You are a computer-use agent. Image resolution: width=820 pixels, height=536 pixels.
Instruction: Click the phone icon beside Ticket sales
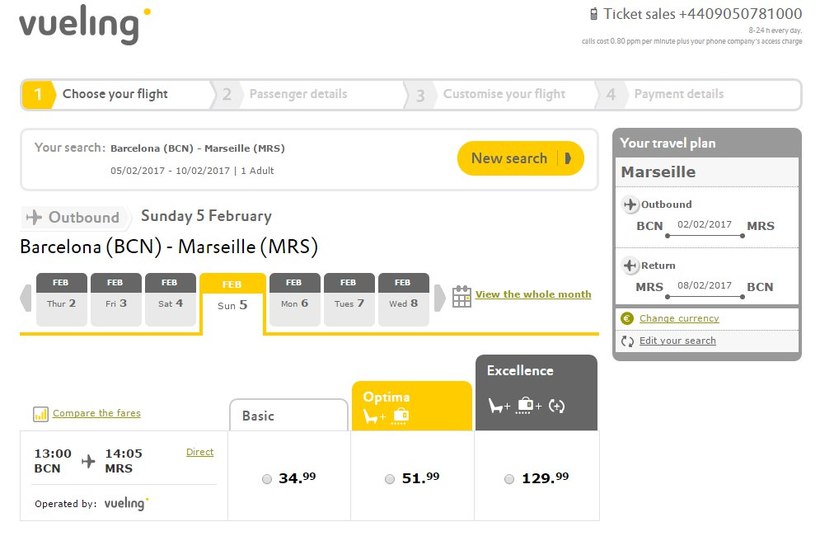[x=595, y=14]
